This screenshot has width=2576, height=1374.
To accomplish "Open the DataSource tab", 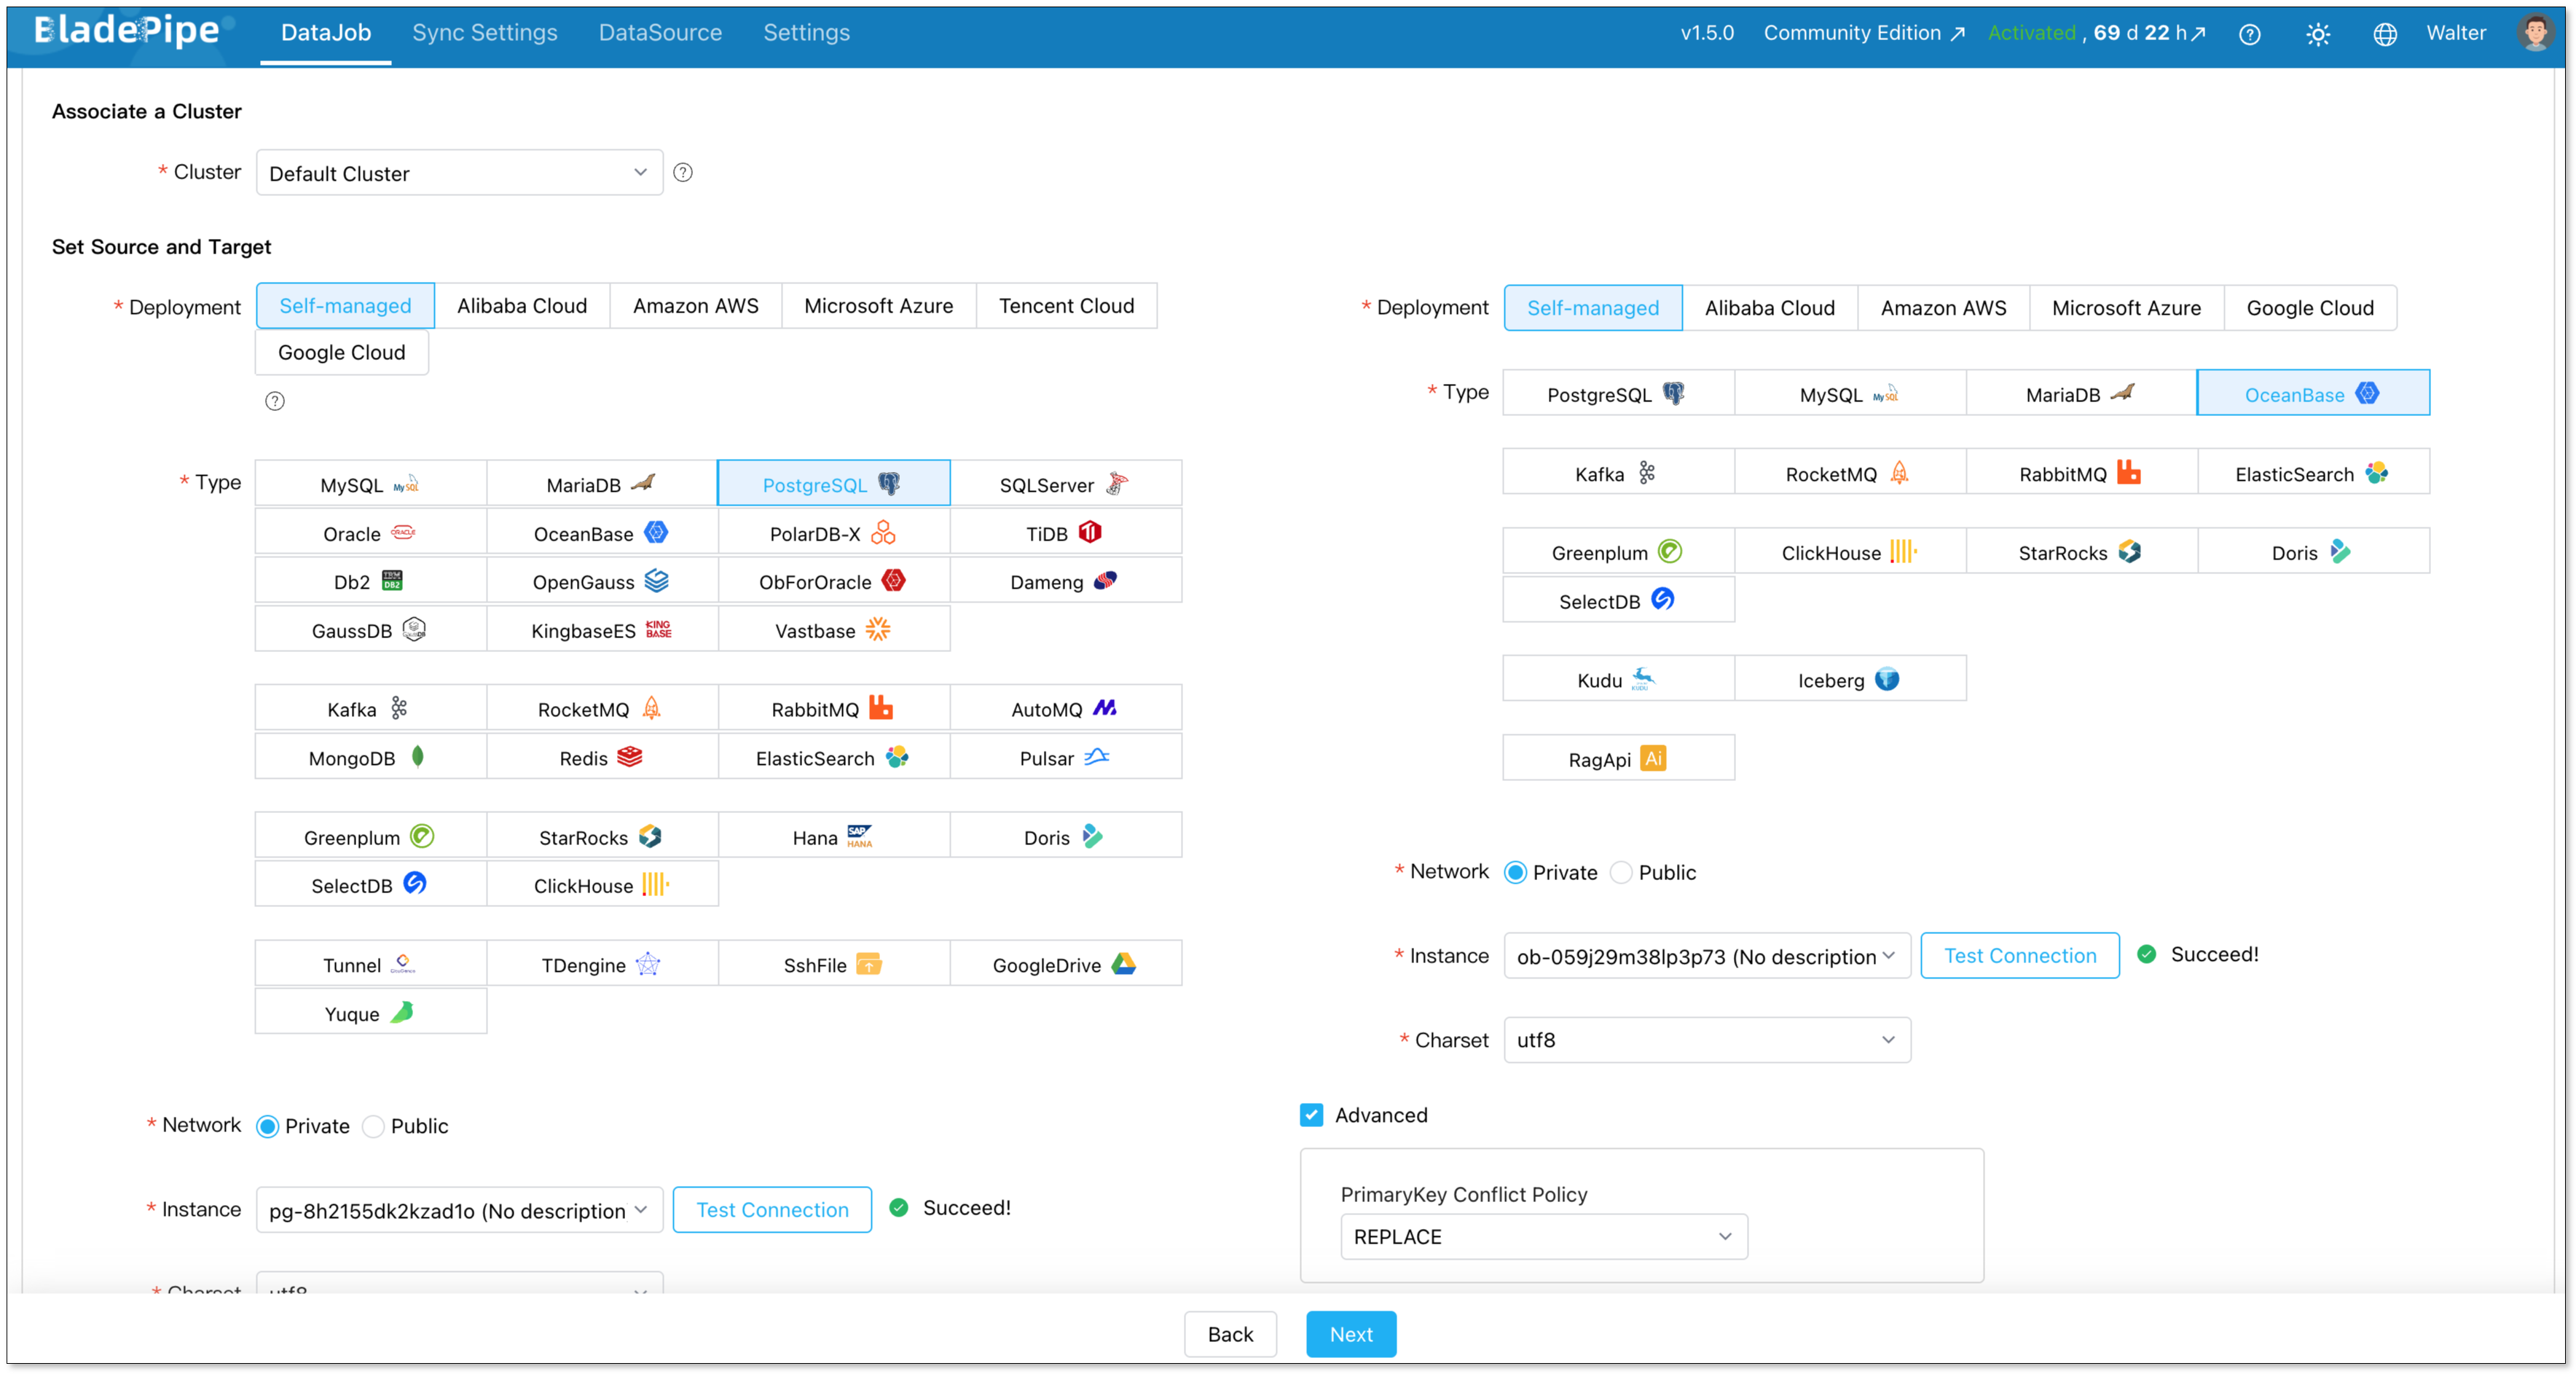I will 660,33.
